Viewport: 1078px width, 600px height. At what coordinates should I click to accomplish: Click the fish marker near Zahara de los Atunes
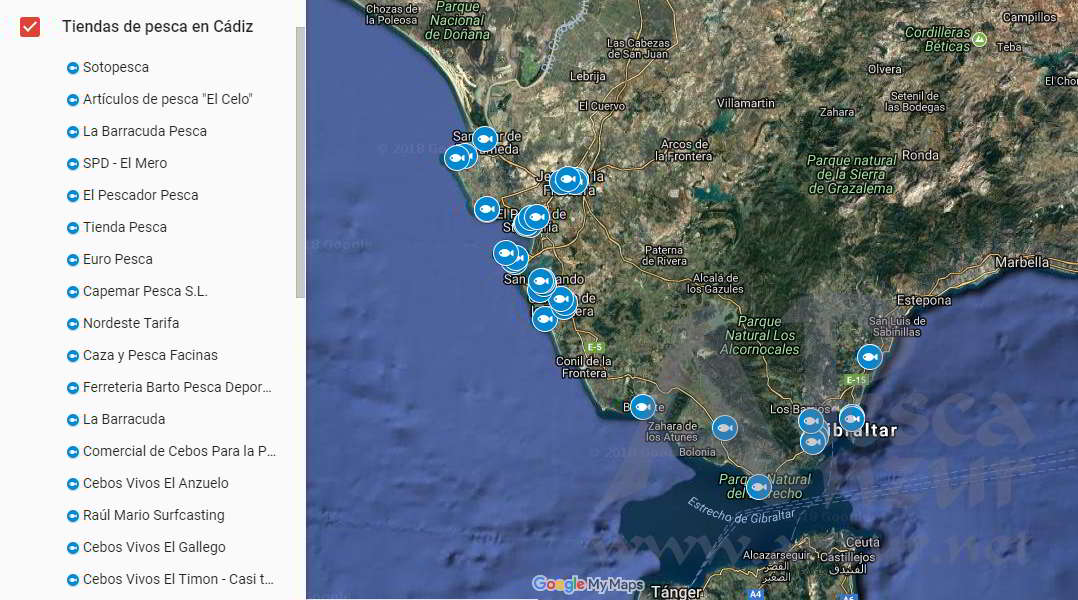point(643,407)
